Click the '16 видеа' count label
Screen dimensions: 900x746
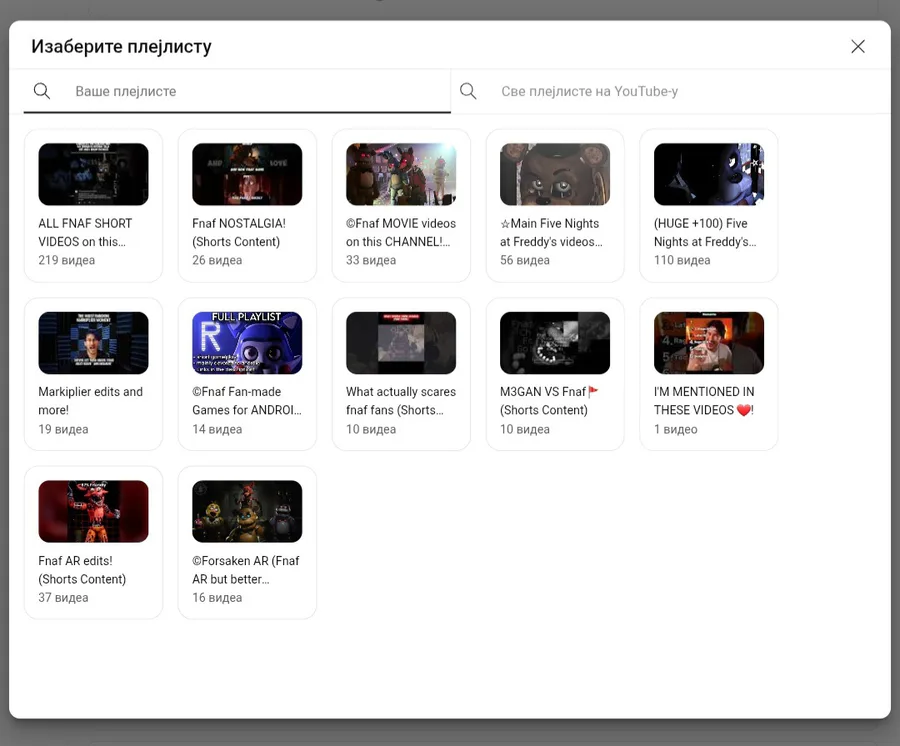pos(217,597)
